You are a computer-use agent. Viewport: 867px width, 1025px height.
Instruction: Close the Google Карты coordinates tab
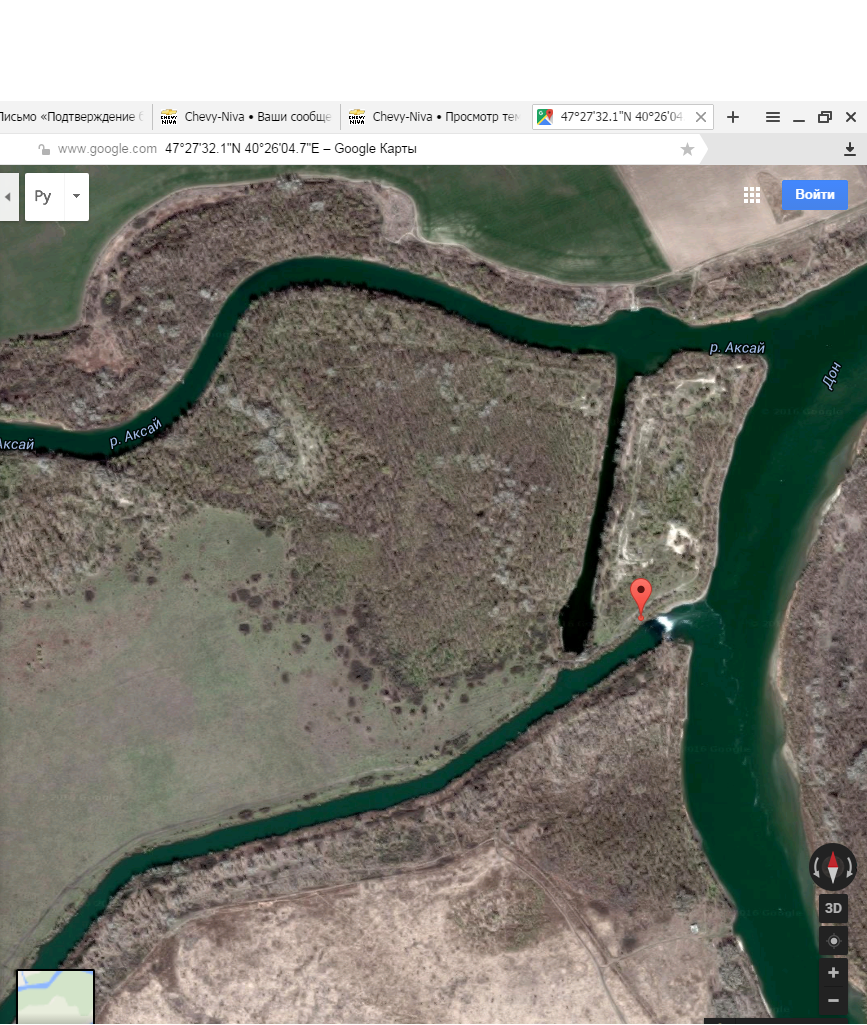tap(700, 117)
